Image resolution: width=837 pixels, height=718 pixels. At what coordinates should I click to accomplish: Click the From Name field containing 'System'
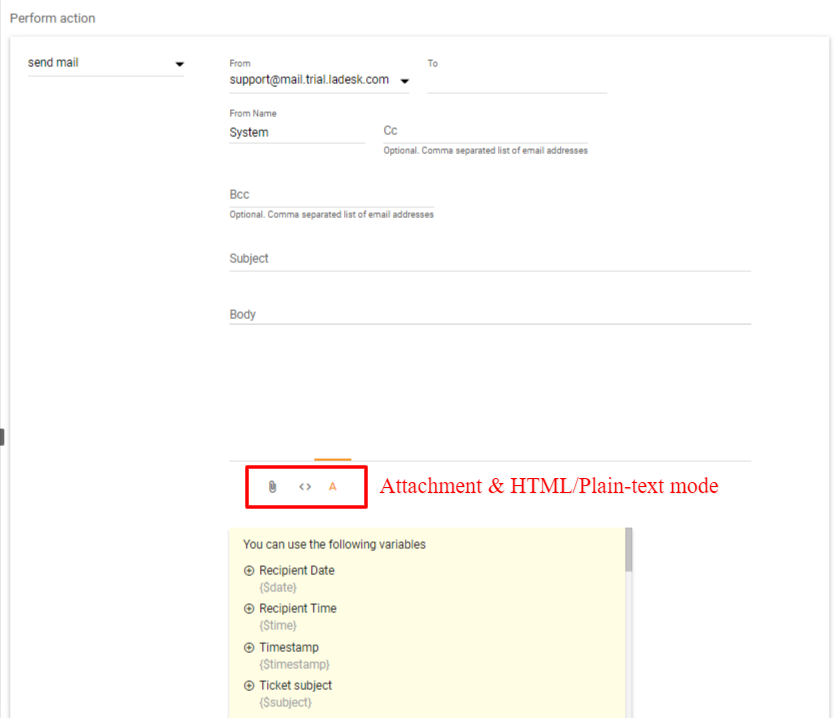[296, 132]
